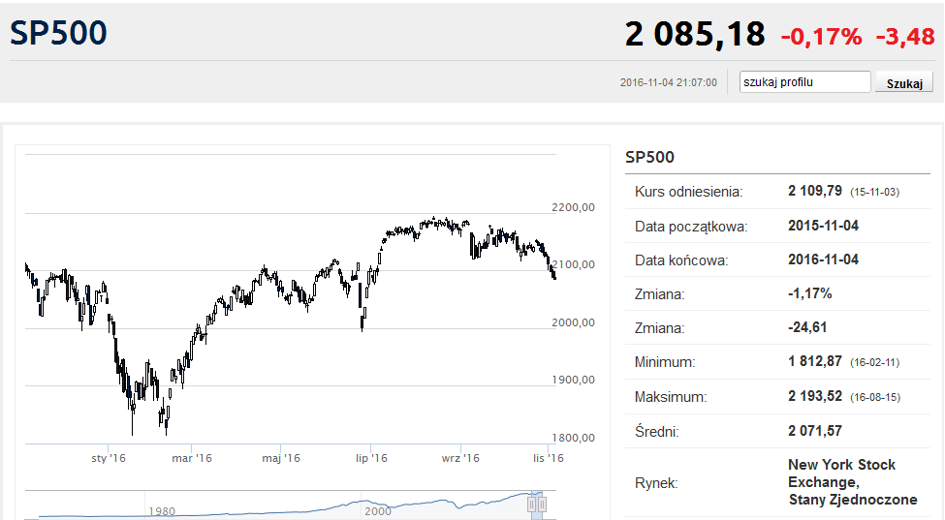Click the left navigator range handle
The width and height of the screenshot is (945, 520).
532,504
